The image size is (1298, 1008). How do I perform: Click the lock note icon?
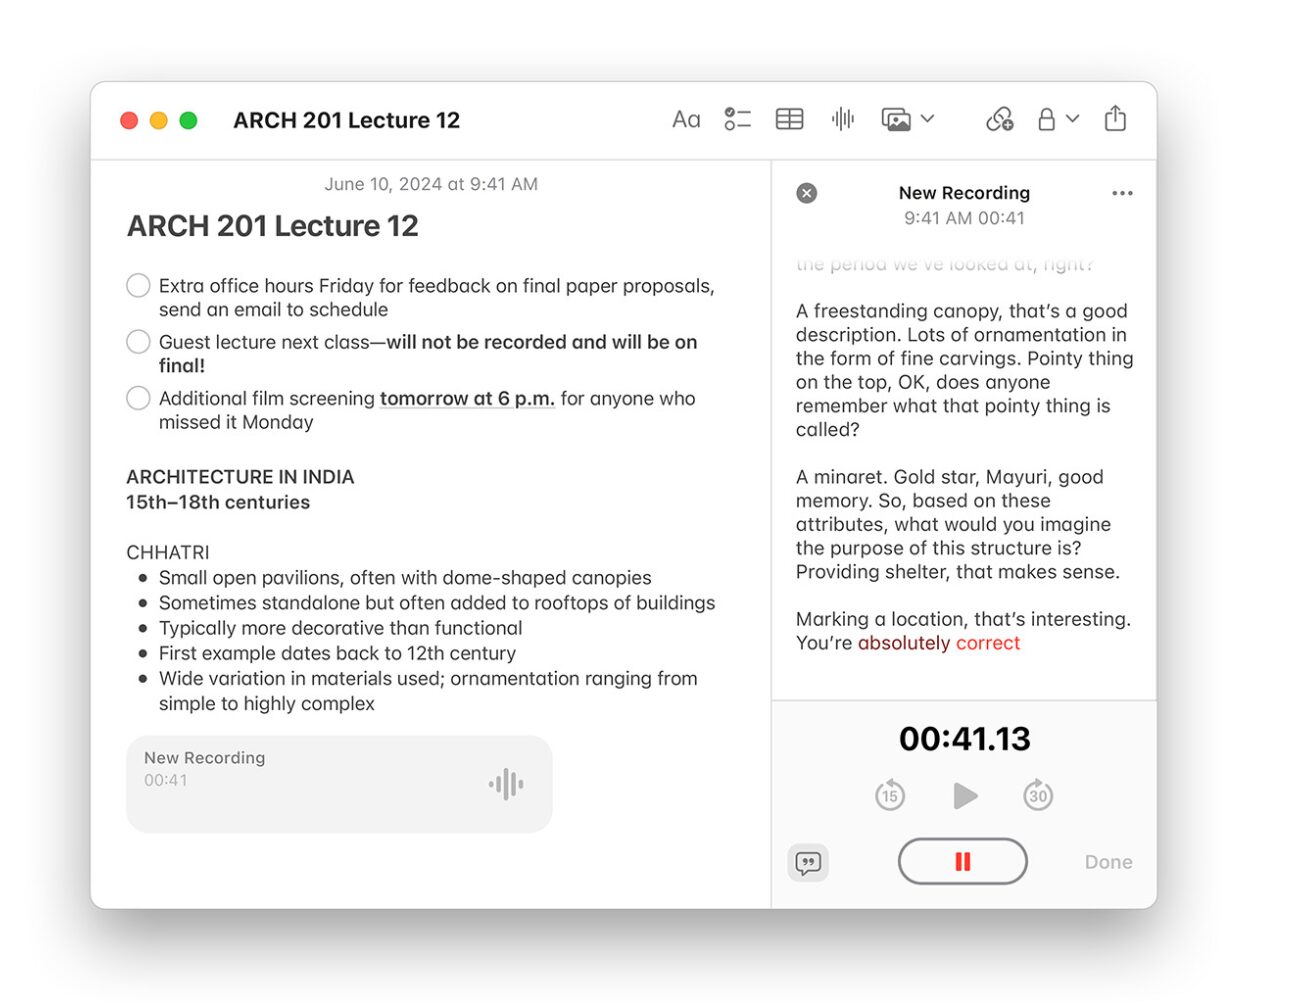(x=1046, y=120)
